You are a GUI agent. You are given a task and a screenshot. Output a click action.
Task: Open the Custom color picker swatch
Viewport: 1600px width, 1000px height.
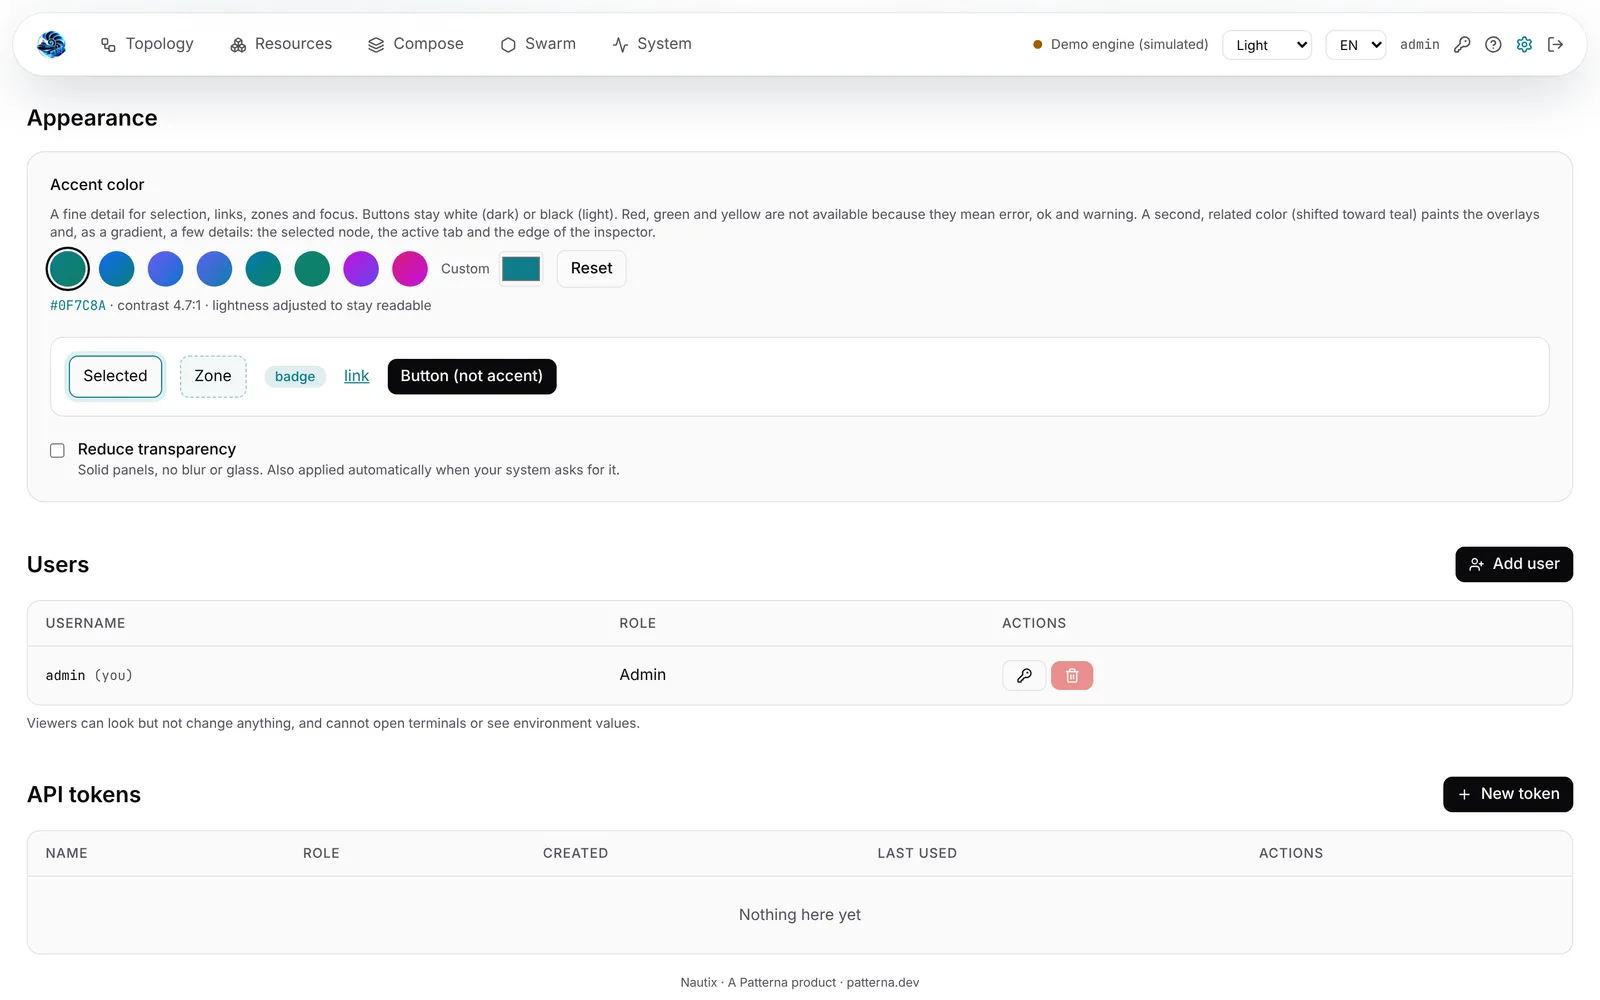521,268
